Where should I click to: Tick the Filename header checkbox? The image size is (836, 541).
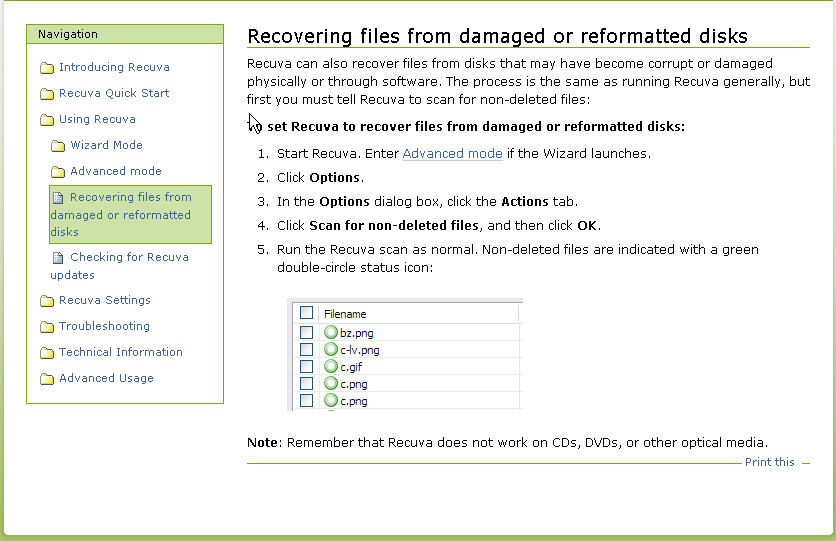pos(306,313)
